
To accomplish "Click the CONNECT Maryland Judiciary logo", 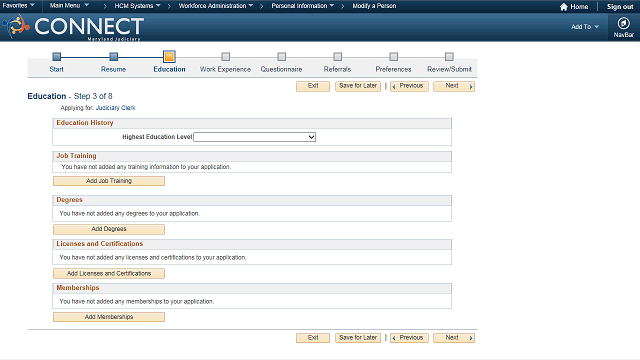I will [x=74, y=27].
